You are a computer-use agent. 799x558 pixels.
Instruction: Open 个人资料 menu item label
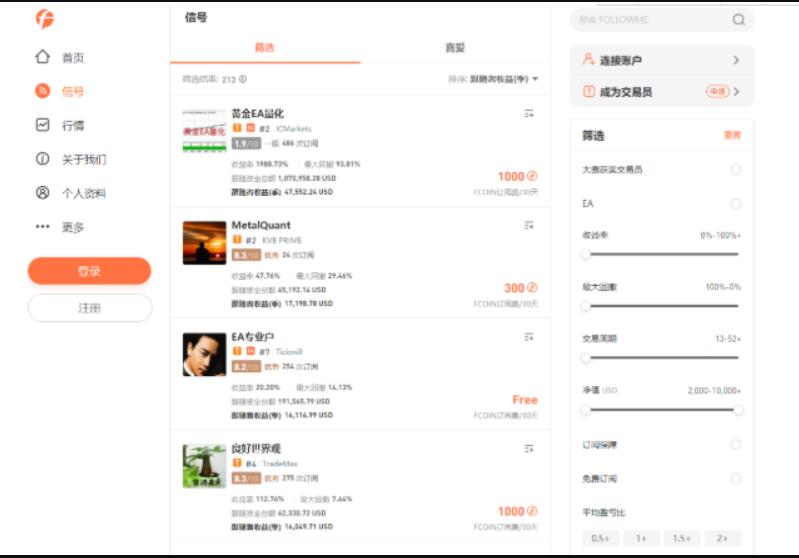84,193
